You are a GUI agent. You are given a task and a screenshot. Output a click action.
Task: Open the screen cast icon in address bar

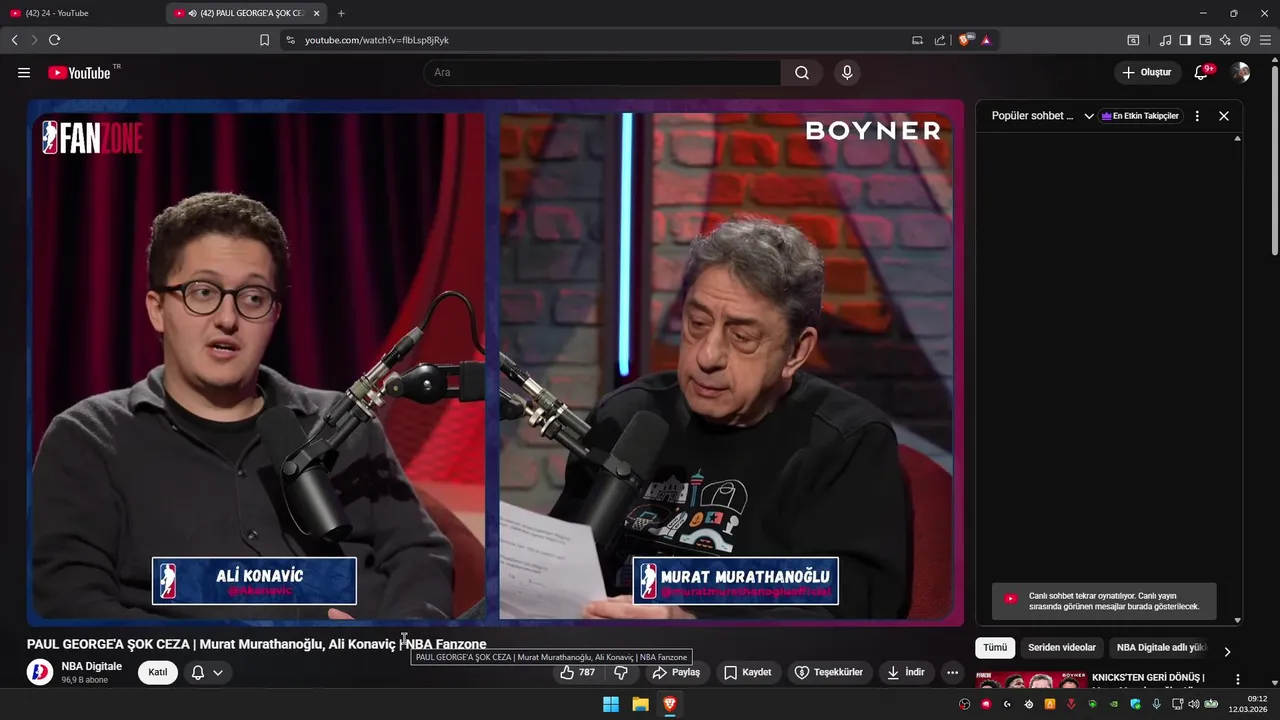917,40
